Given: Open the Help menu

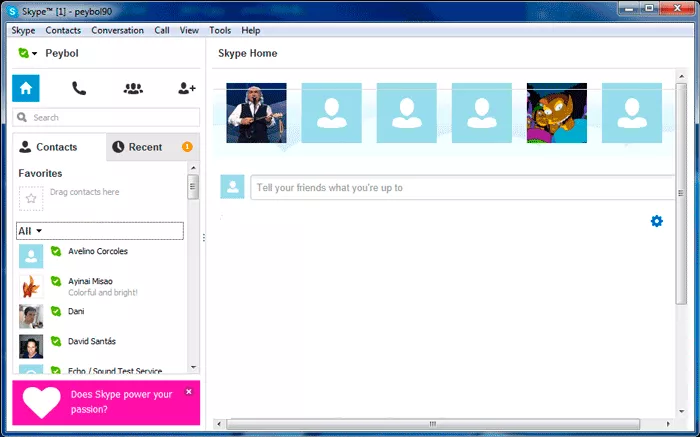Looking at the screenshot, I should point(250,30).
